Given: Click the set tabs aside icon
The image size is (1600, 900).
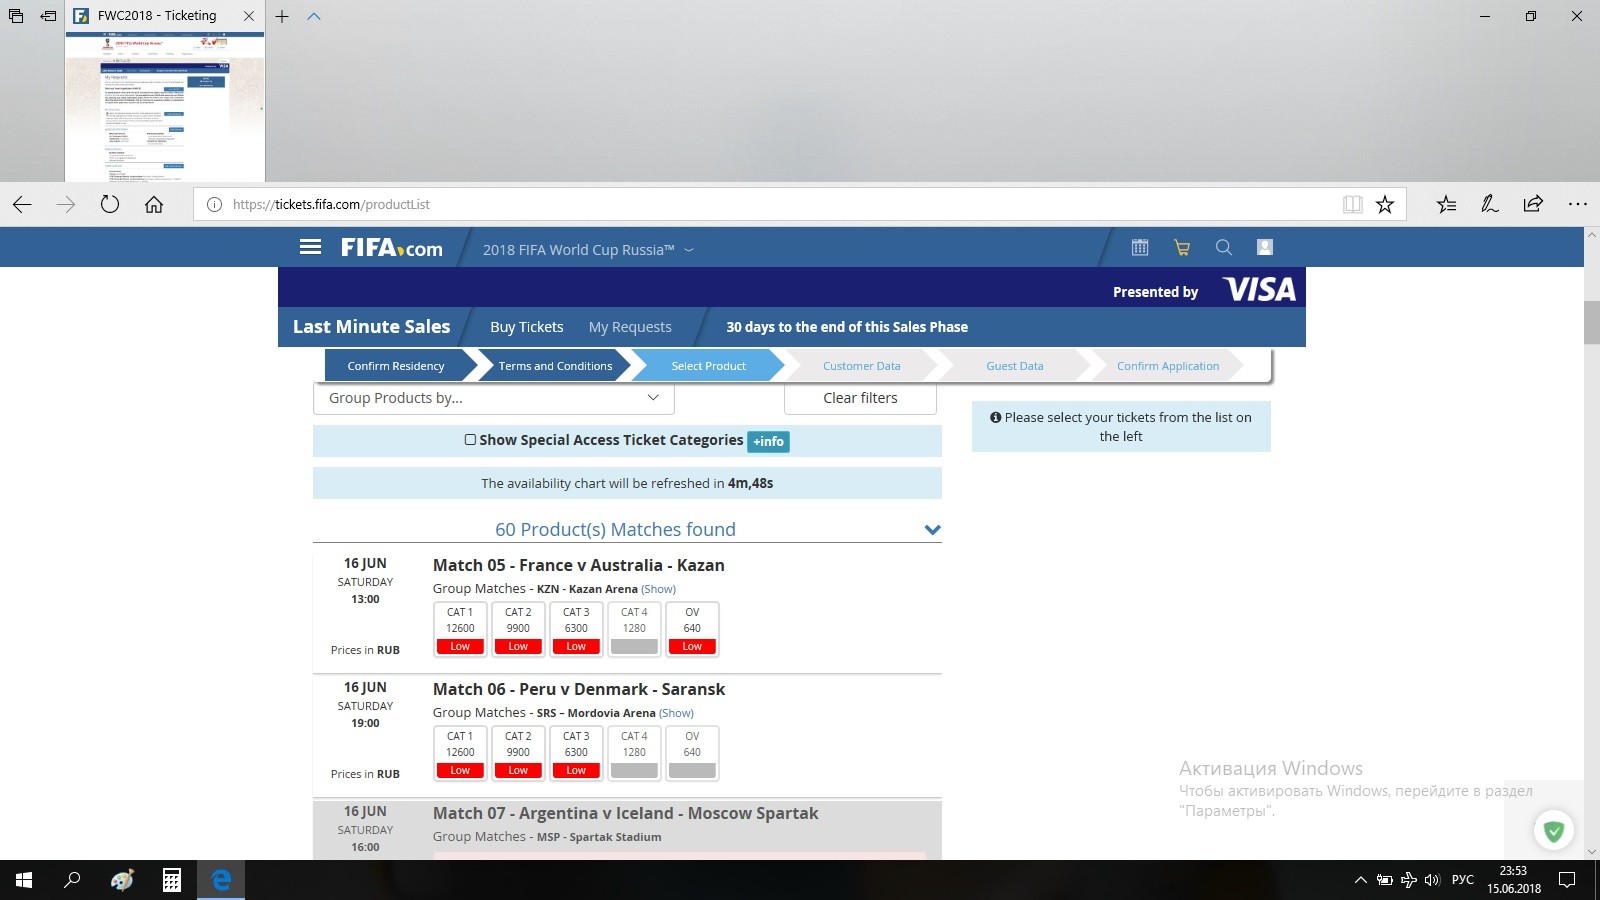Looking at the screenshot, I should click(x=47, y=16).
